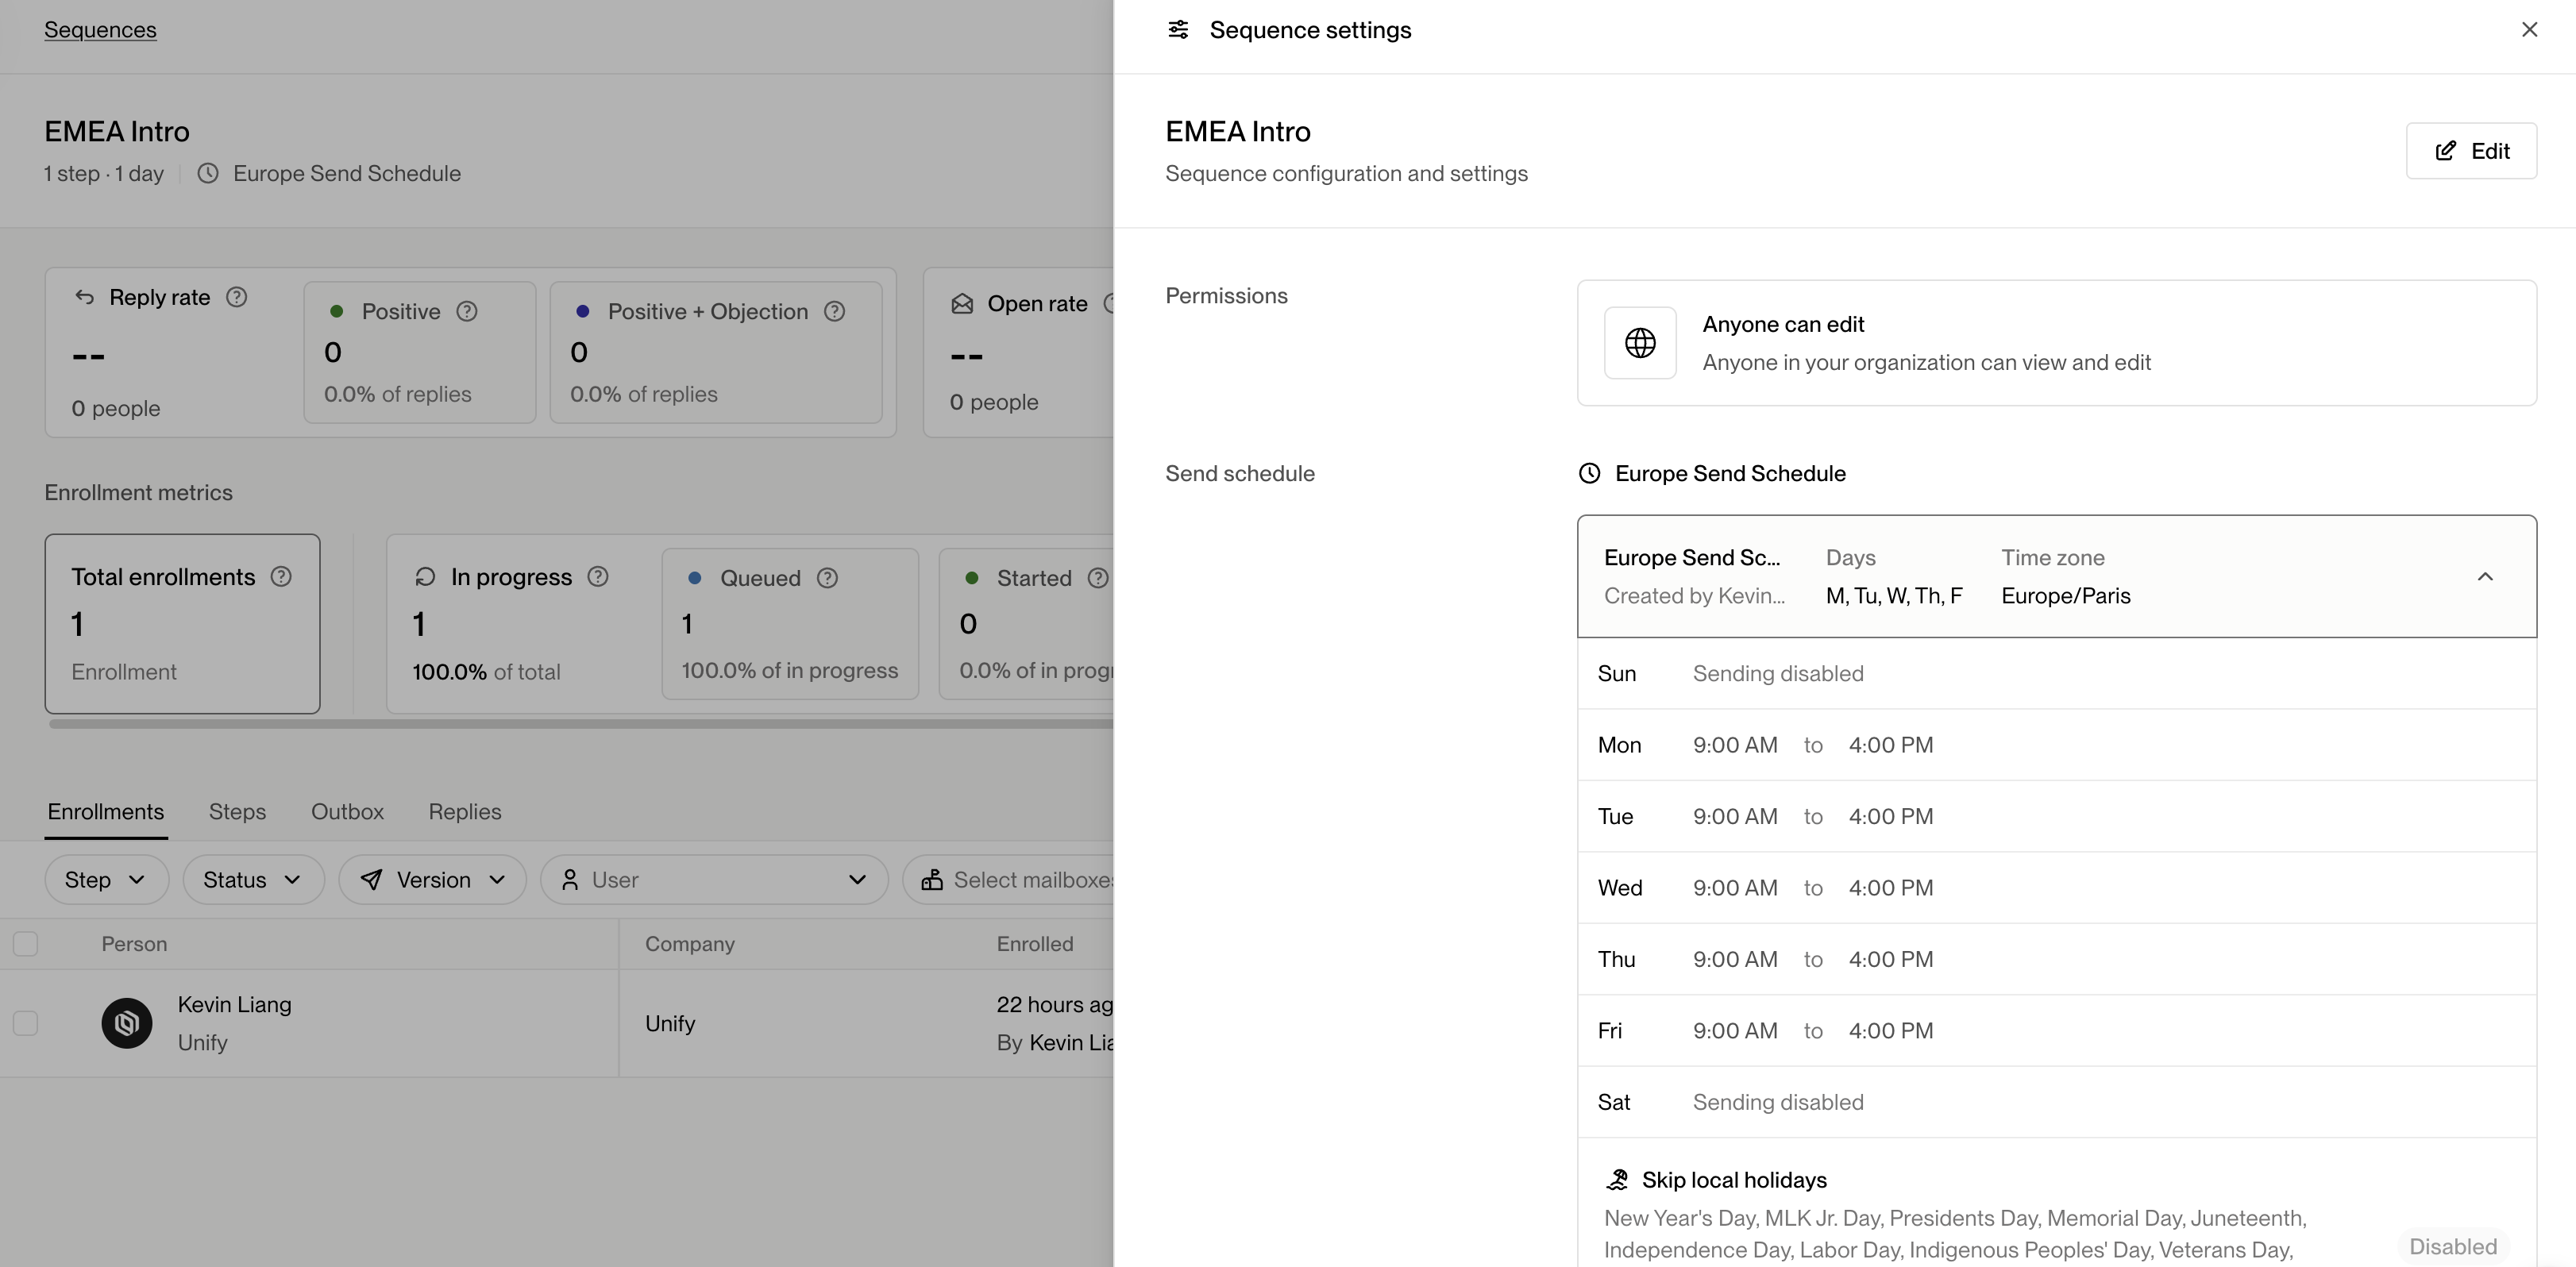Switch to the Outbox tab
The width and height of the screenshot is (2576, 1267).
coord(347,811)
